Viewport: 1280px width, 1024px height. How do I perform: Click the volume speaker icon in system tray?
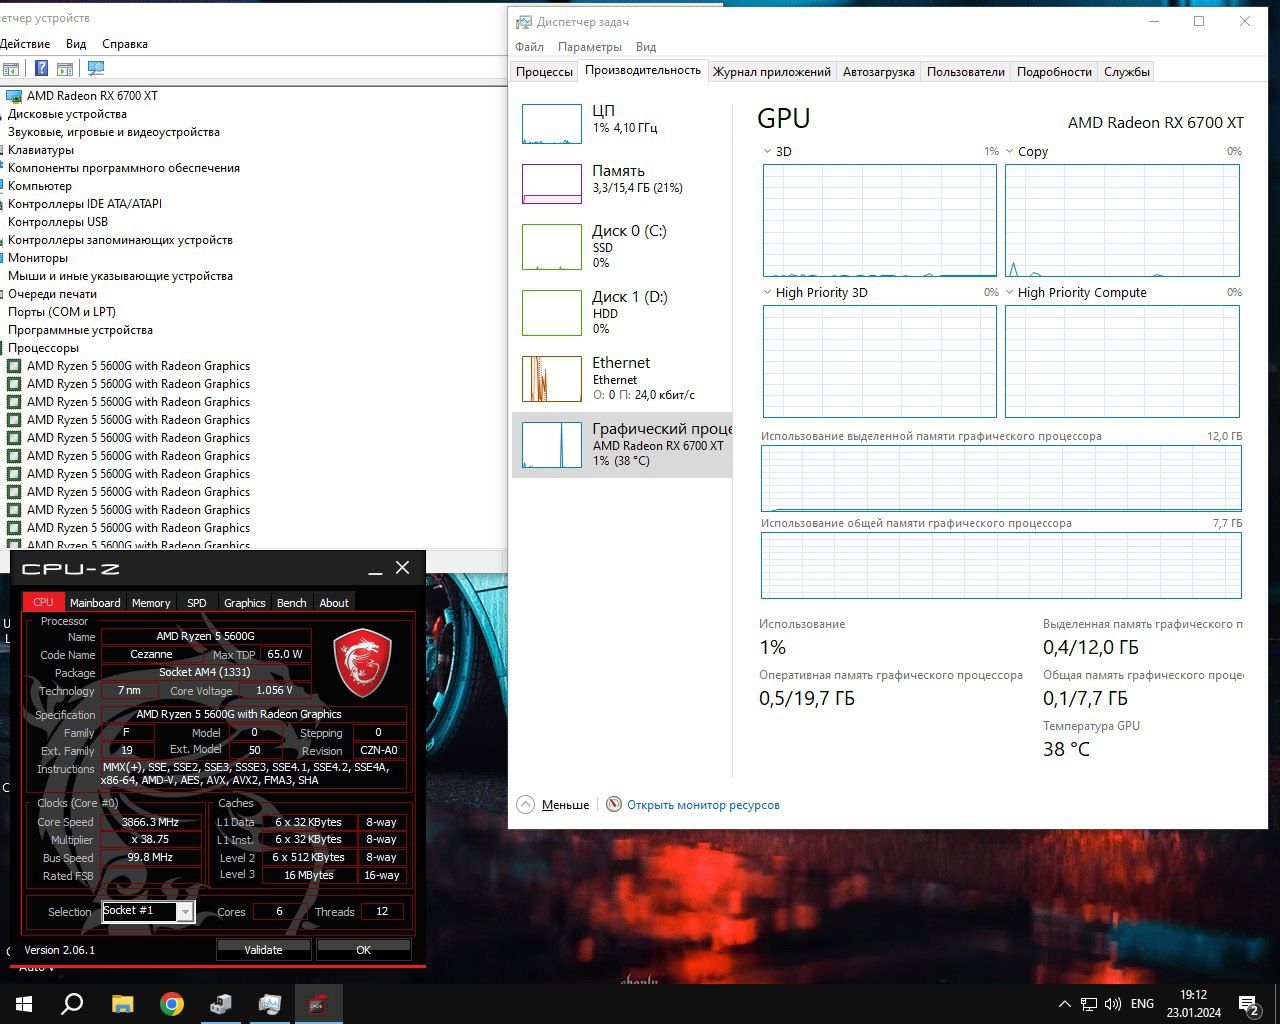click(1113, 1004)
